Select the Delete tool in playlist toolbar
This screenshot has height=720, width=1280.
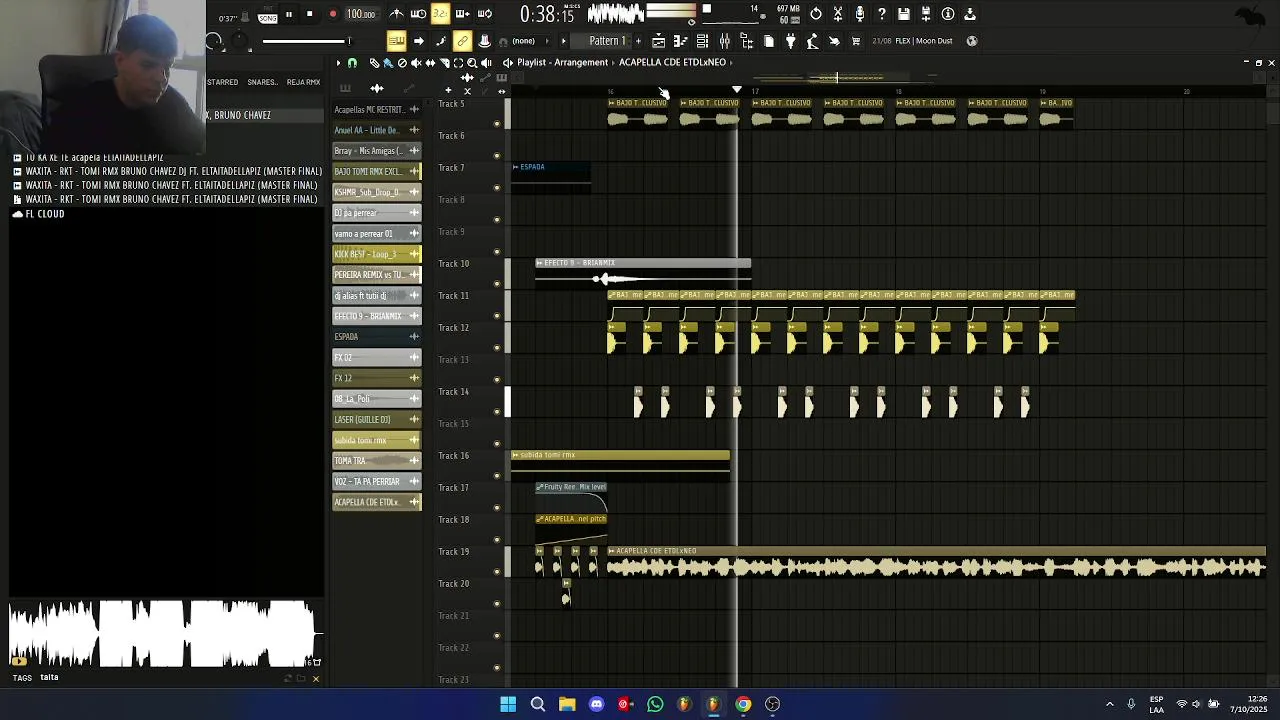point(402,63)
